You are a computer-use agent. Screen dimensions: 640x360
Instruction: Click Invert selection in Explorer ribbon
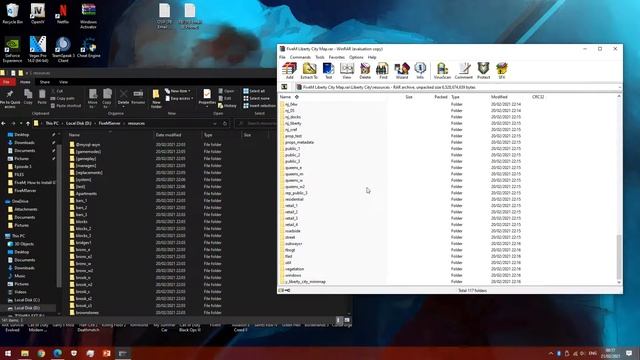tap(260, 106)
